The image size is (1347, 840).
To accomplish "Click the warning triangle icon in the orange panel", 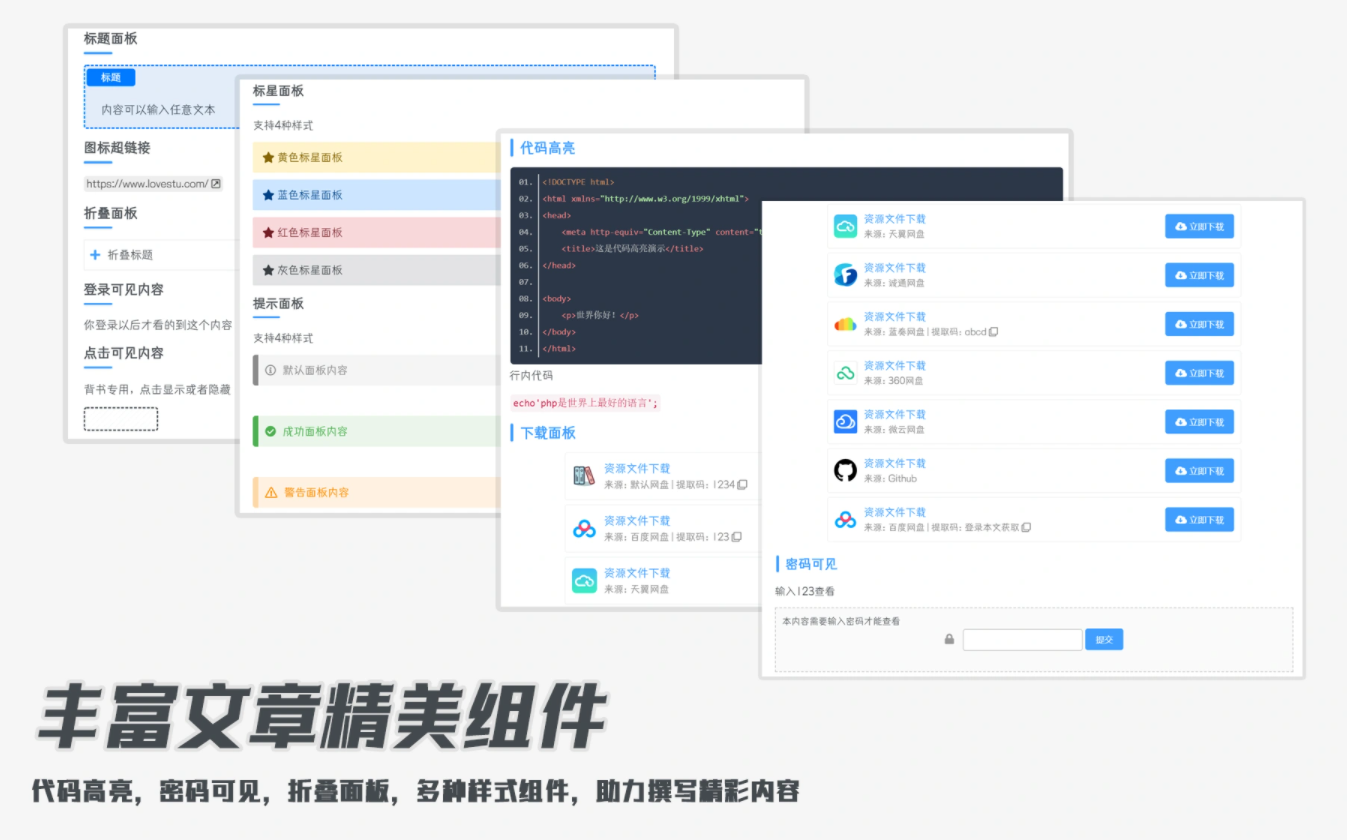I will [270, 493].
